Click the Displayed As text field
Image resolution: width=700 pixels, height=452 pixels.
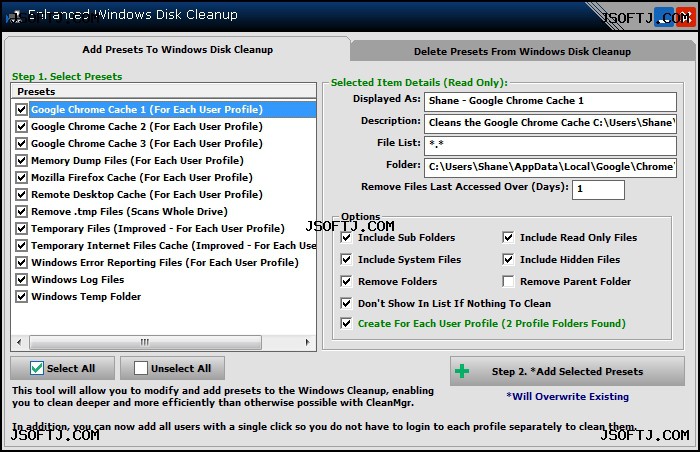click(550, 101)
